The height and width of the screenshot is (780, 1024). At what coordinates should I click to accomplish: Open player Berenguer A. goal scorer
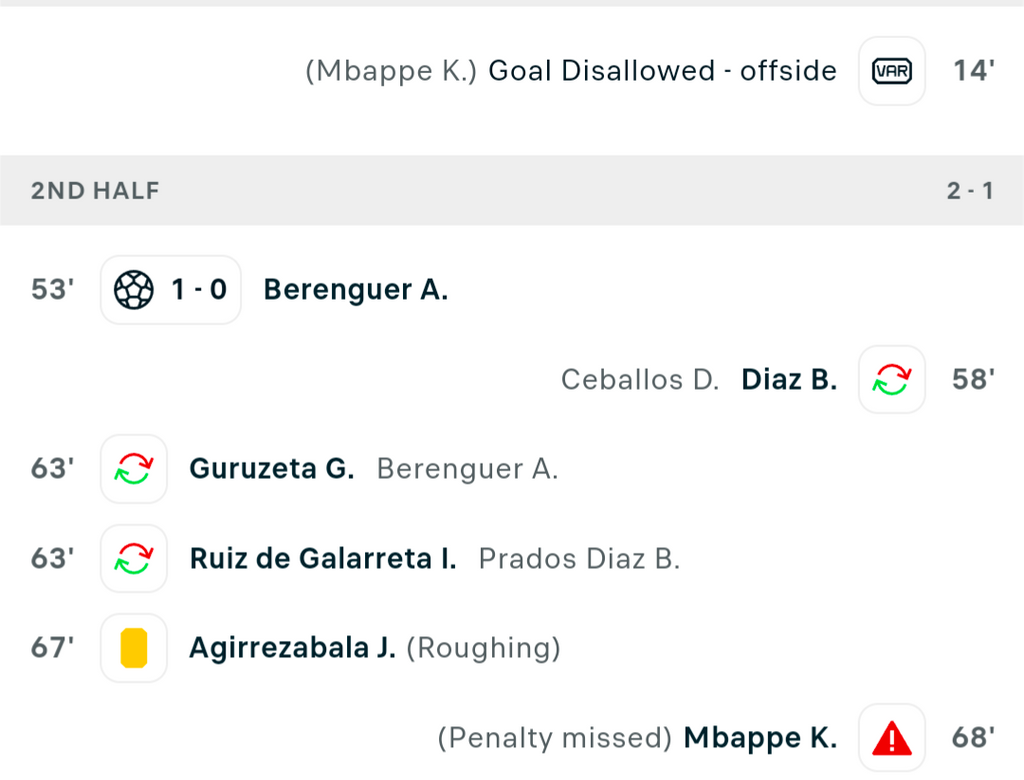[355, 291]
